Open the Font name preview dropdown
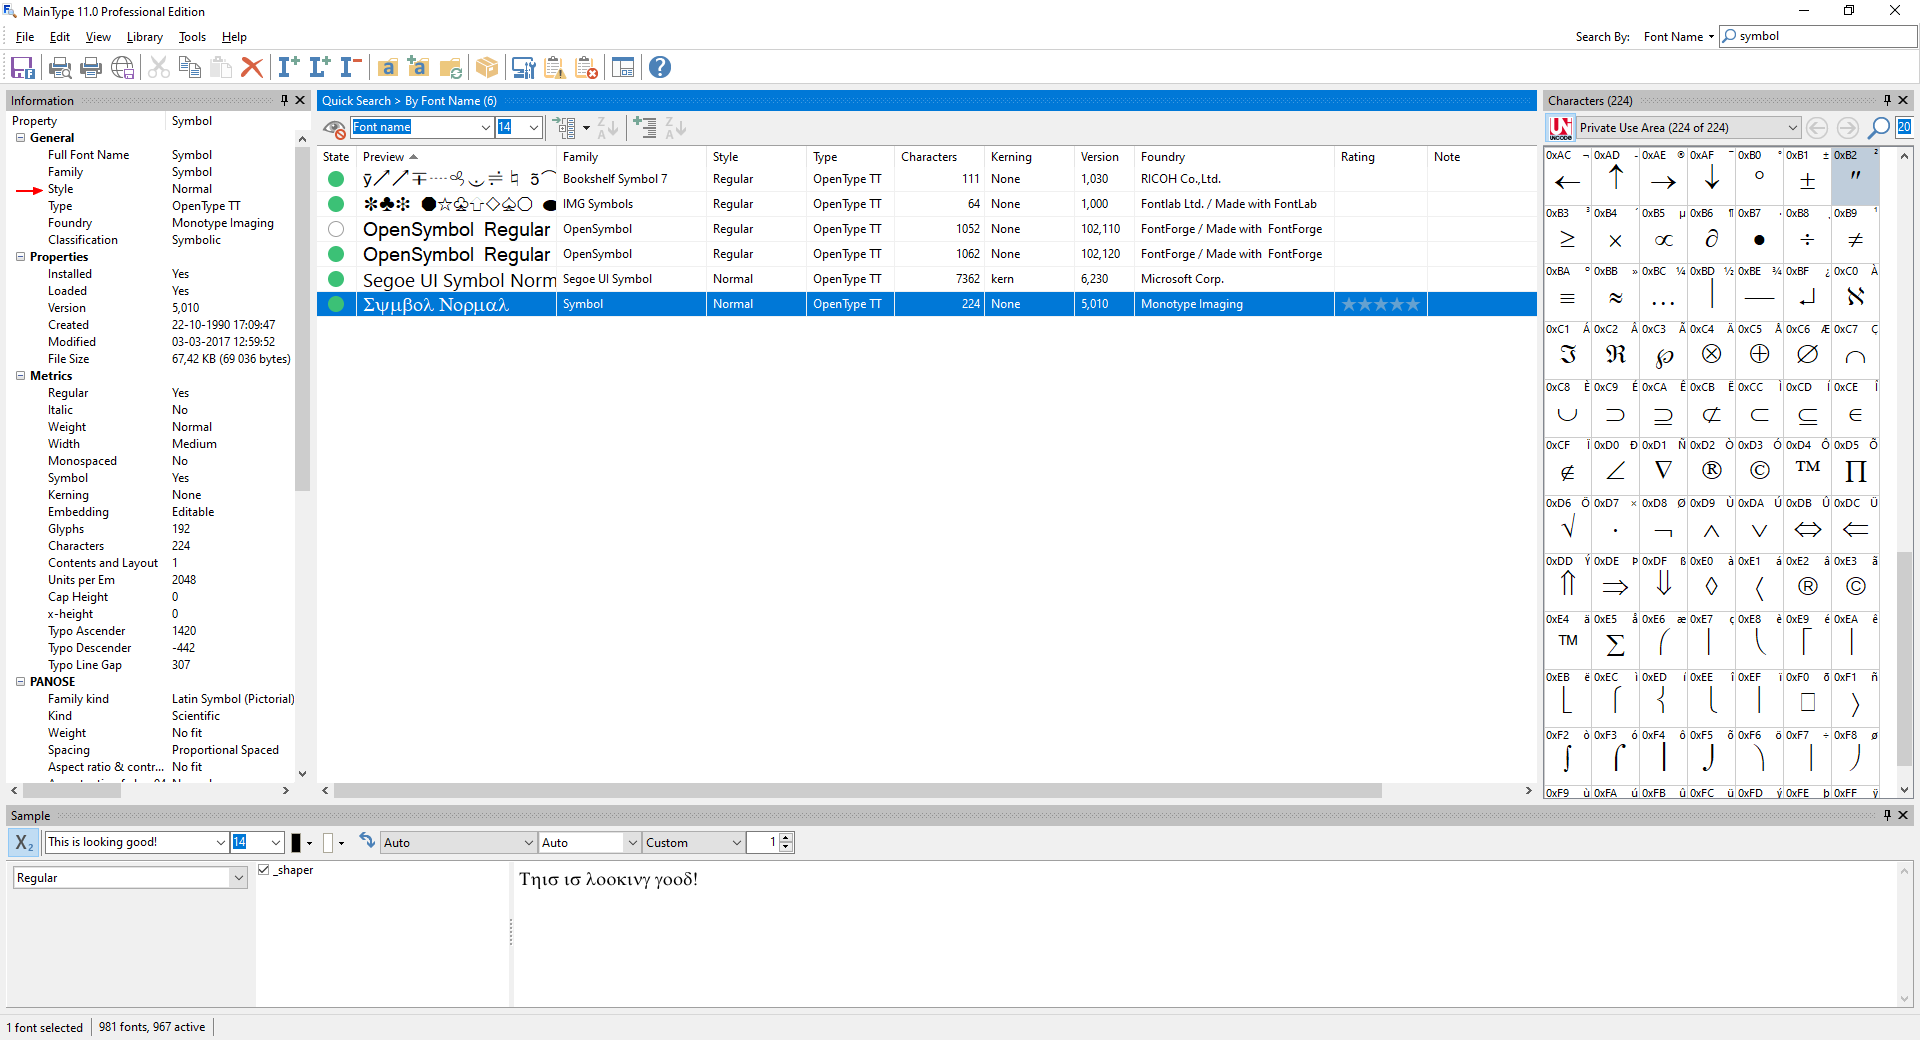 [486, 128]
